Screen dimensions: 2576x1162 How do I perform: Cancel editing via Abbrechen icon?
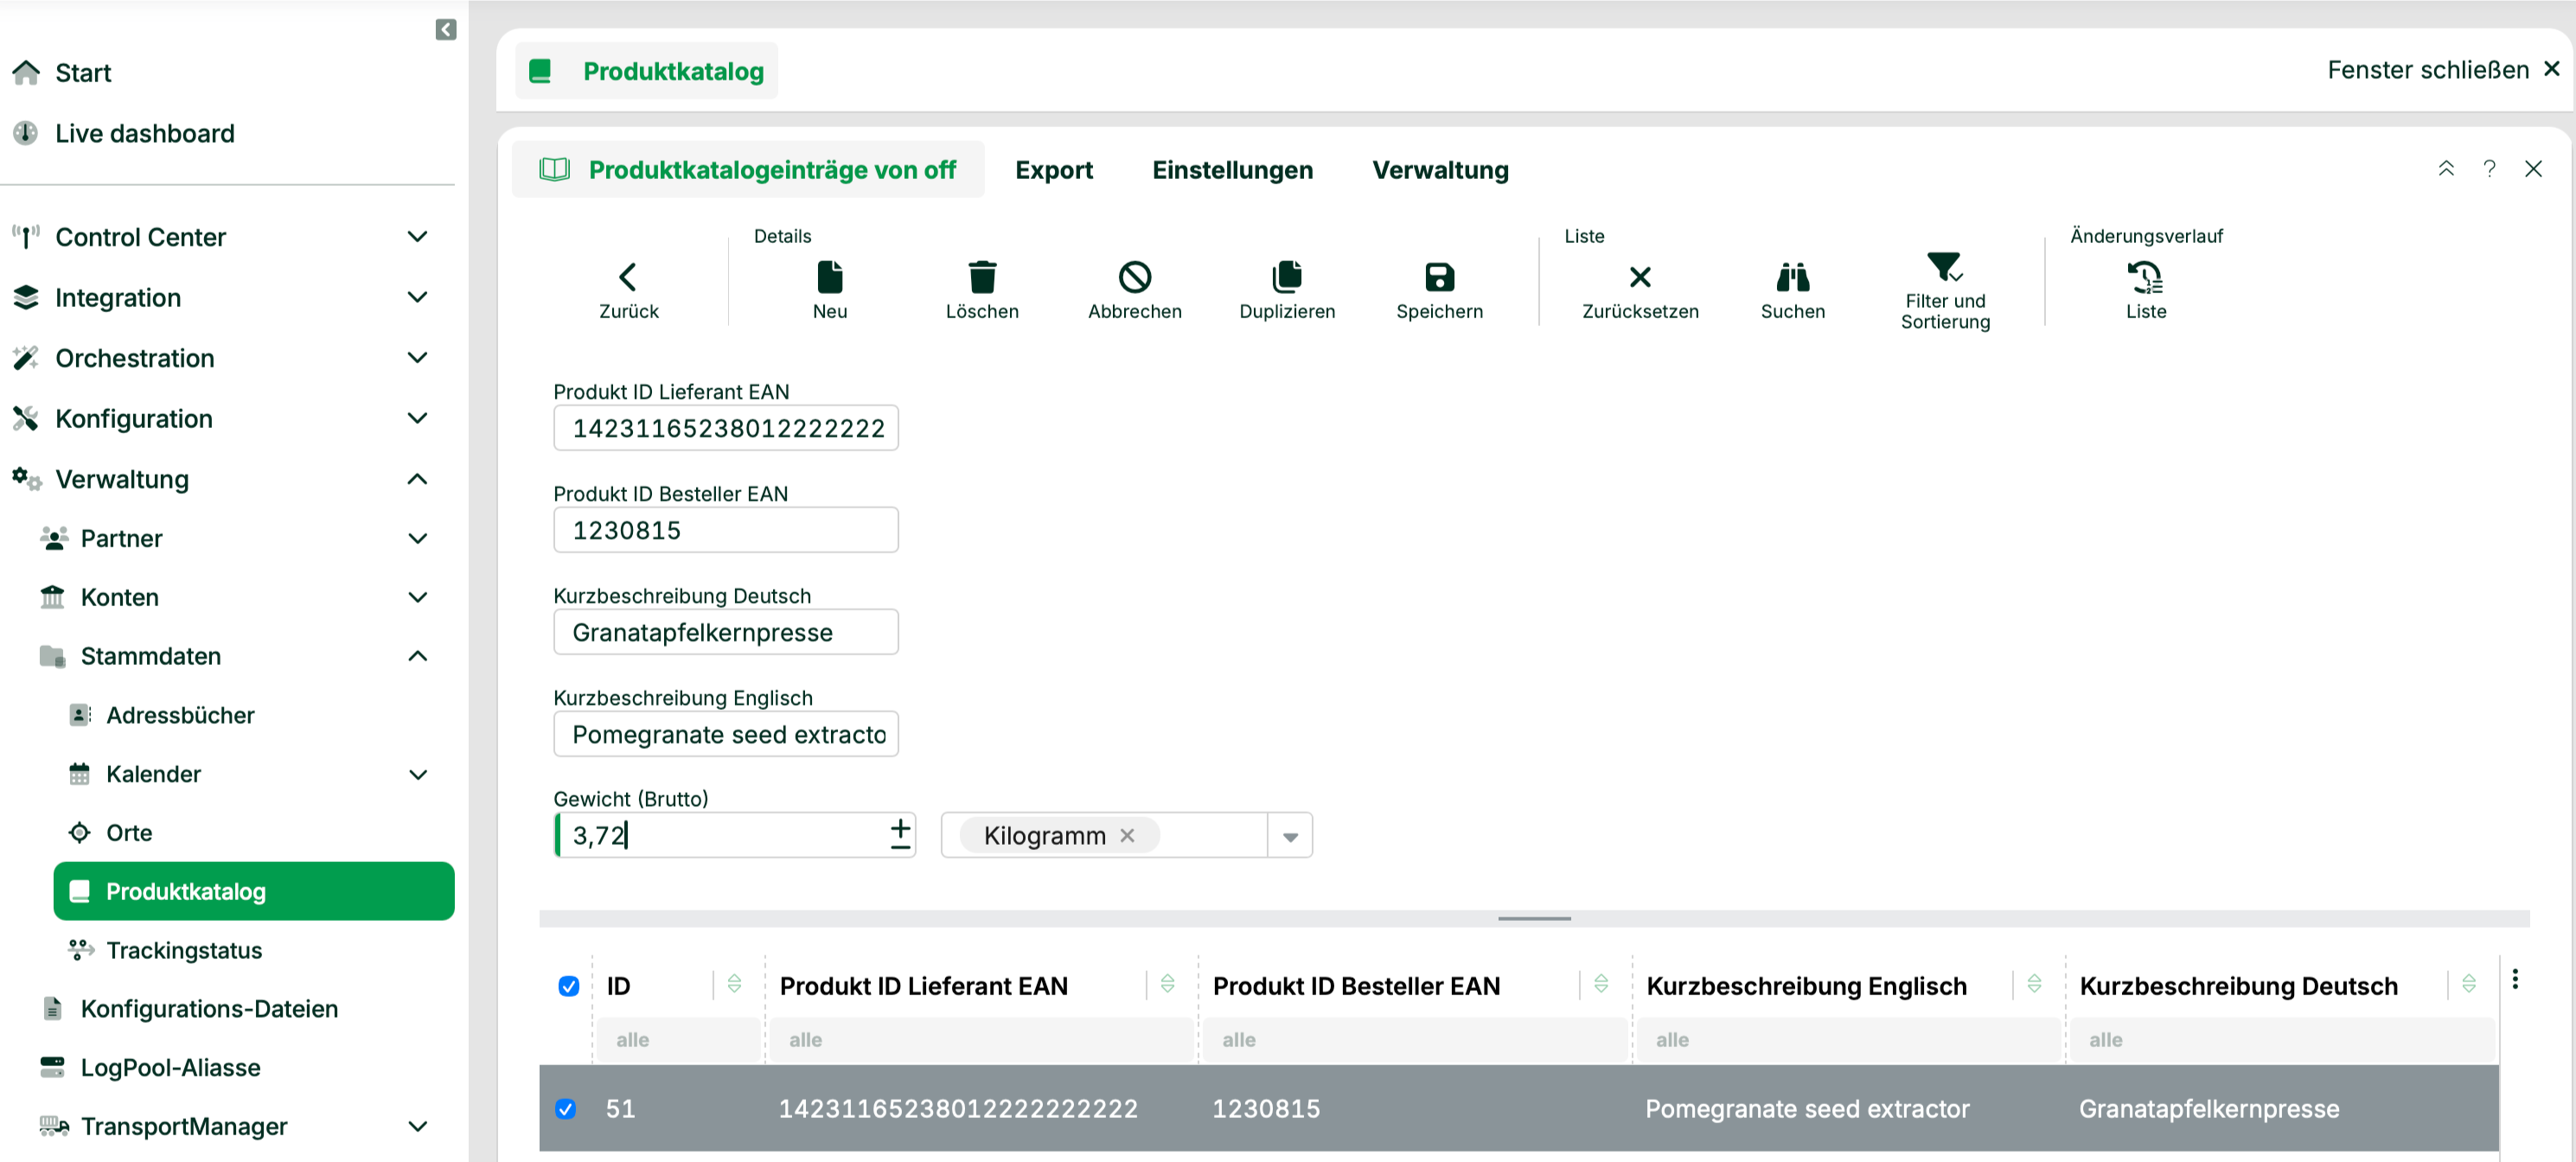pos(1134,277)
